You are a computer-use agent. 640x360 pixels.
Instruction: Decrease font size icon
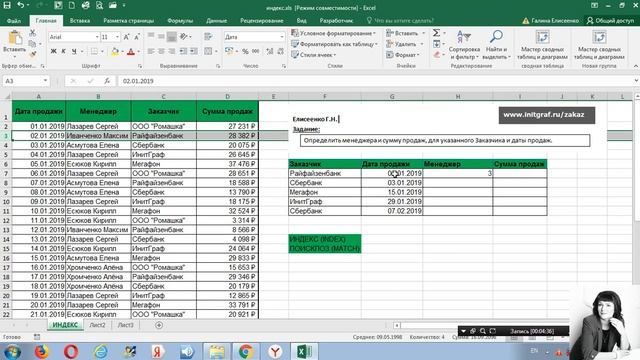(137, 37)
